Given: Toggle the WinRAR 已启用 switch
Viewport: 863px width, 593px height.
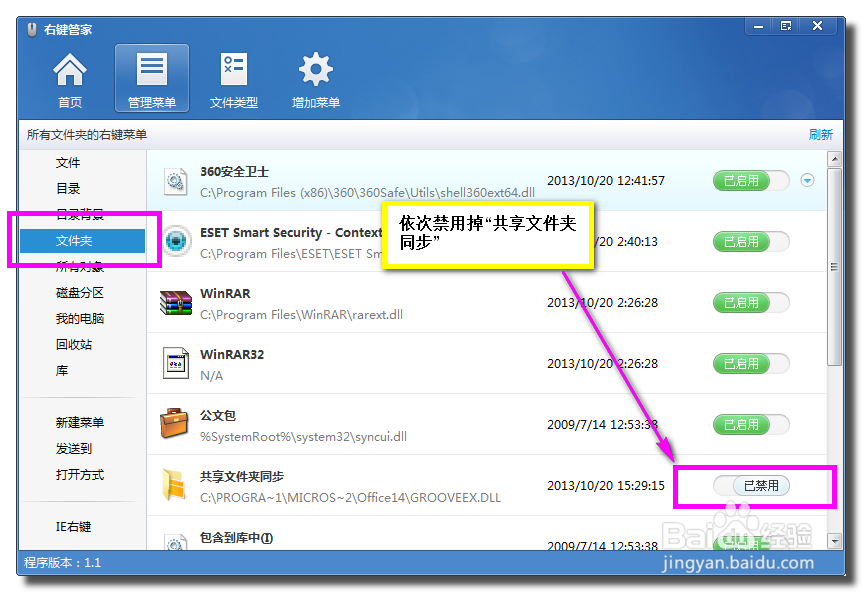Looking at the screenshot, I should click(751, 303).
